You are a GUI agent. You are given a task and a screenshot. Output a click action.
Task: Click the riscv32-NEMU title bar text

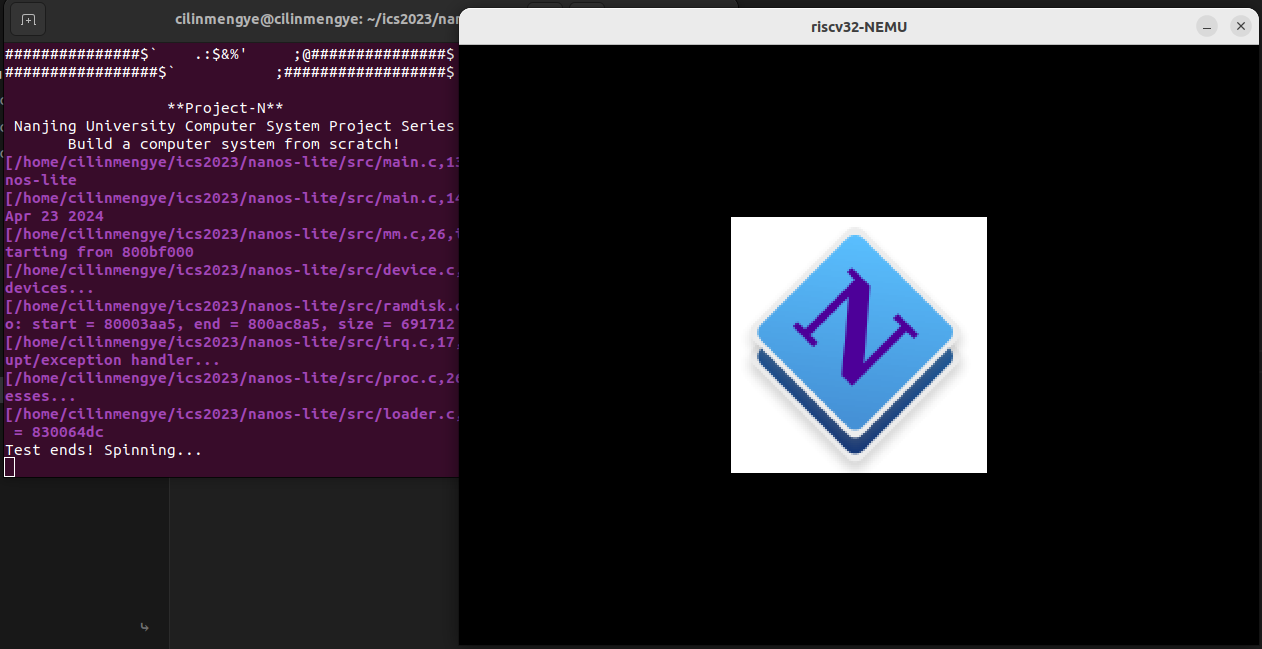coord(859,27)
